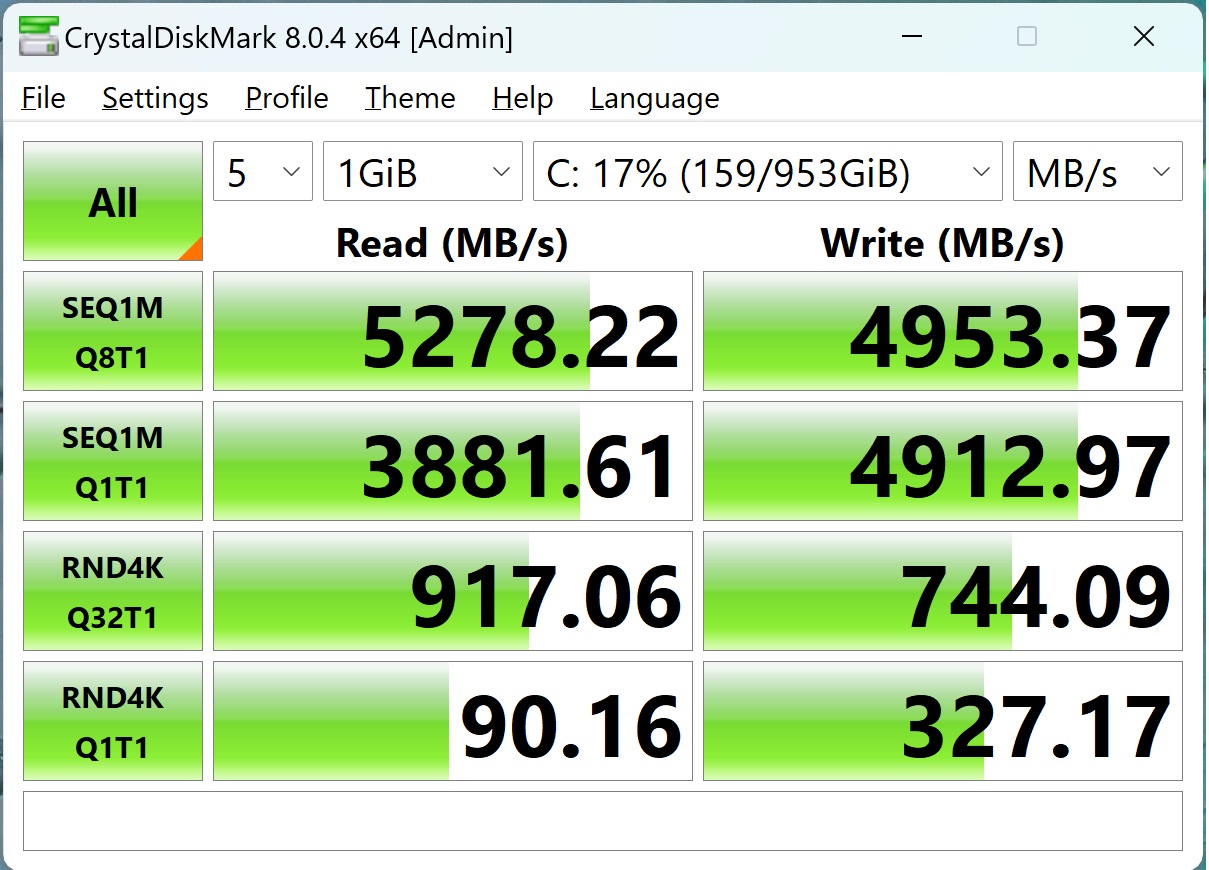
Task: Run all benchmarks with All button
Action: point(113,201)
